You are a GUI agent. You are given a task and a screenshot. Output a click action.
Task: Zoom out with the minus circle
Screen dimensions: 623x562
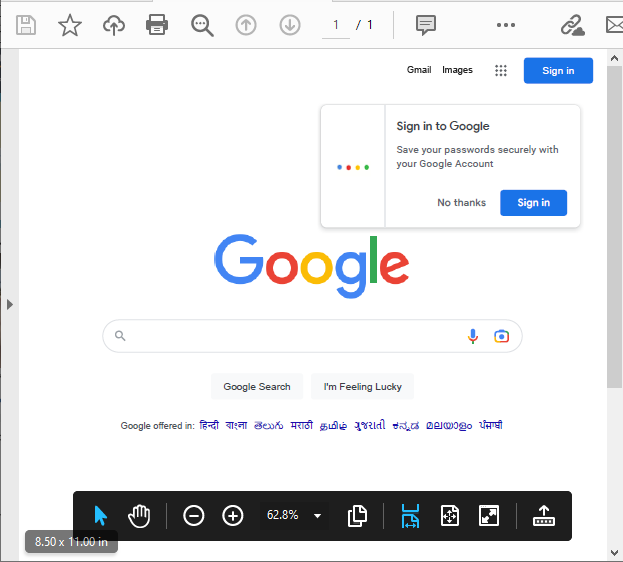pyautogui.click(x=193, y=516)
